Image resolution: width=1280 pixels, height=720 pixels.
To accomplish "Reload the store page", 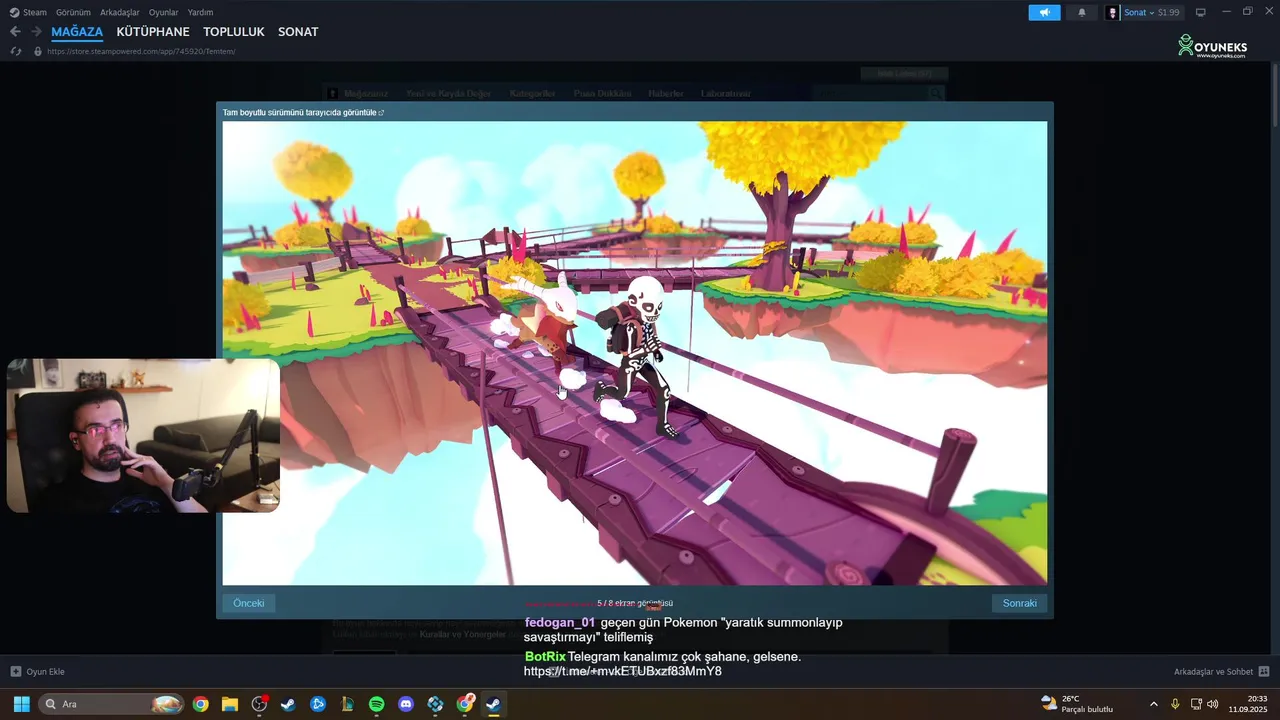I will pyautogui.click(x=16, y=51).
